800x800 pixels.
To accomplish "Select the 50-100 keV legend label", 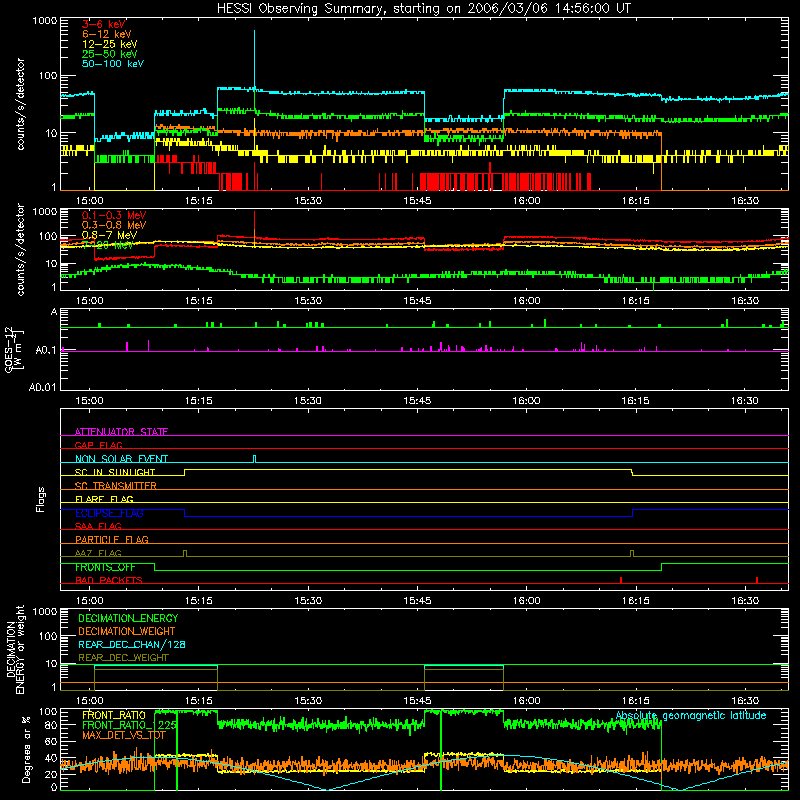I will 113,64.
